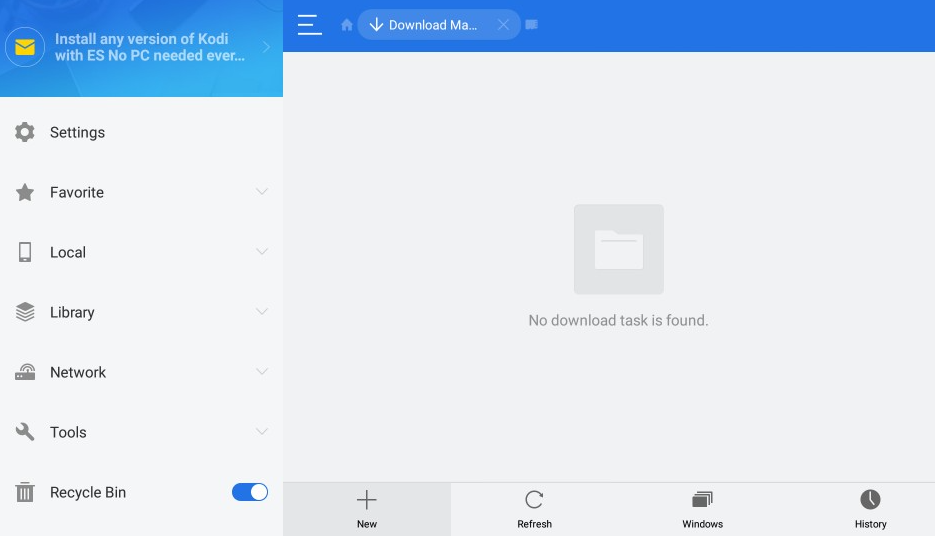Click the small window icon beside tab
The width and height of the screenshot is (935, 536).
coord(531,25)
